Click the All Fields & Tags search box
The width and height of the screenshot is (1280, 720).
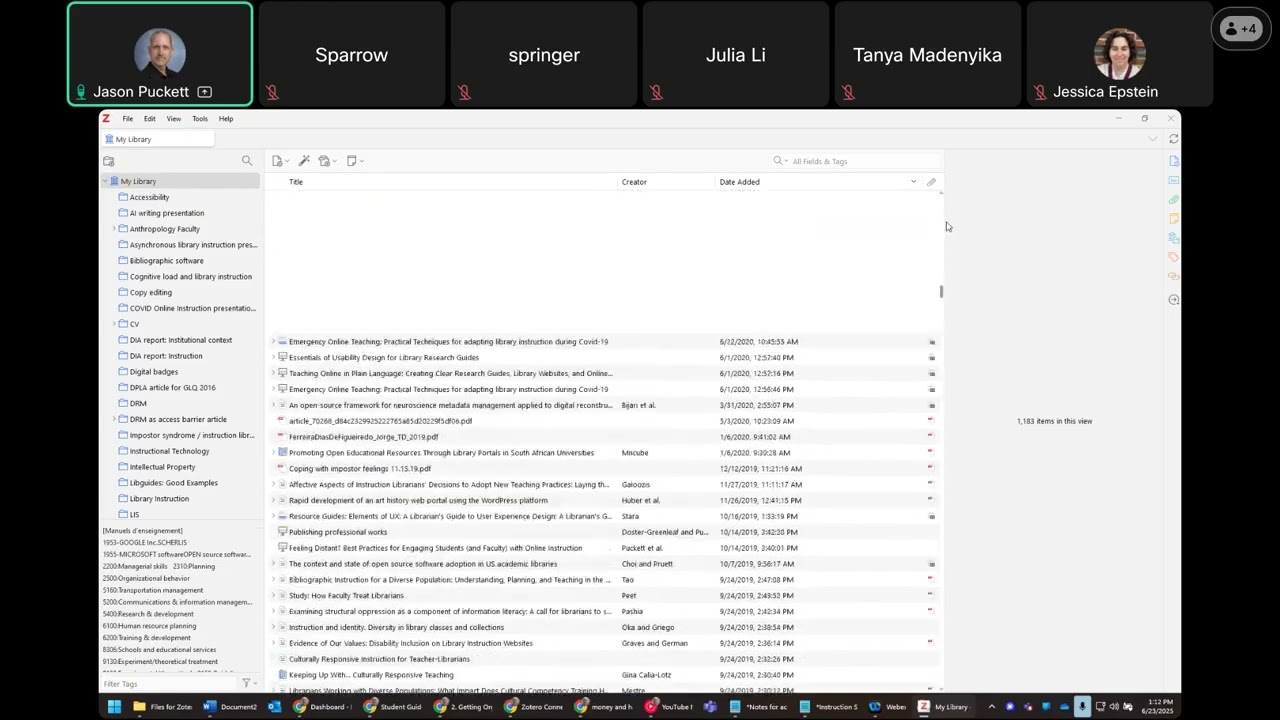(864, 161)
